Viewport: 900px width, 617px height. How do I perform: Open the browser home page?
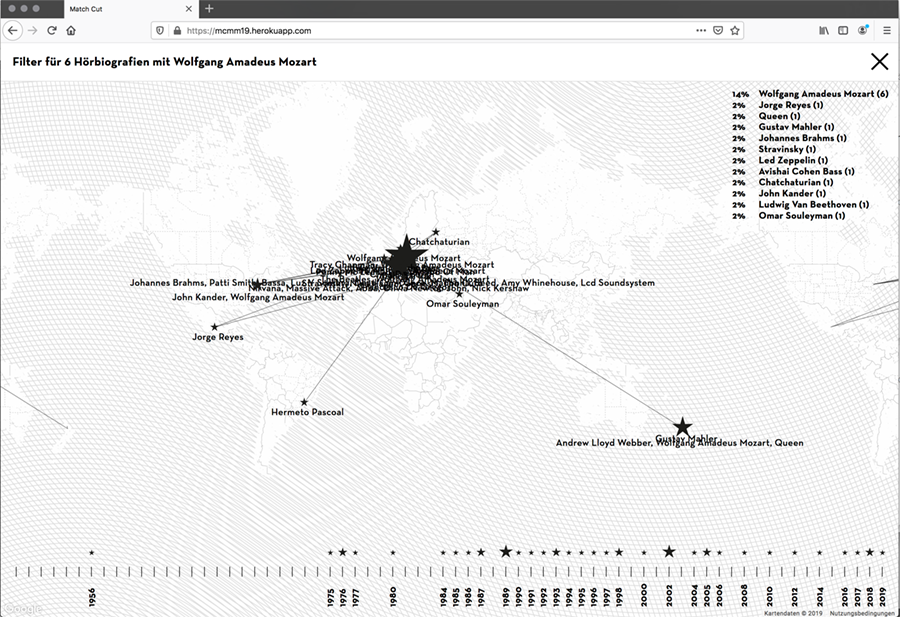[71, 30]
